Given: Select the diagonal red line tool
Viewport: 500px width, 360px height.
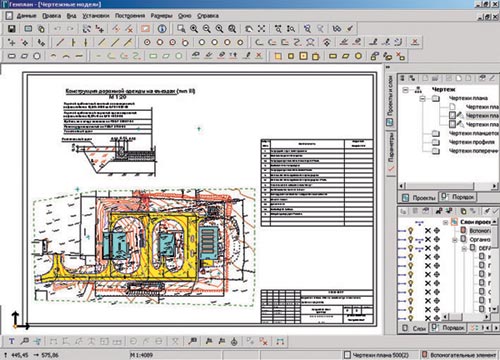Looking at the screenshot, I should [x=60, y=42].
